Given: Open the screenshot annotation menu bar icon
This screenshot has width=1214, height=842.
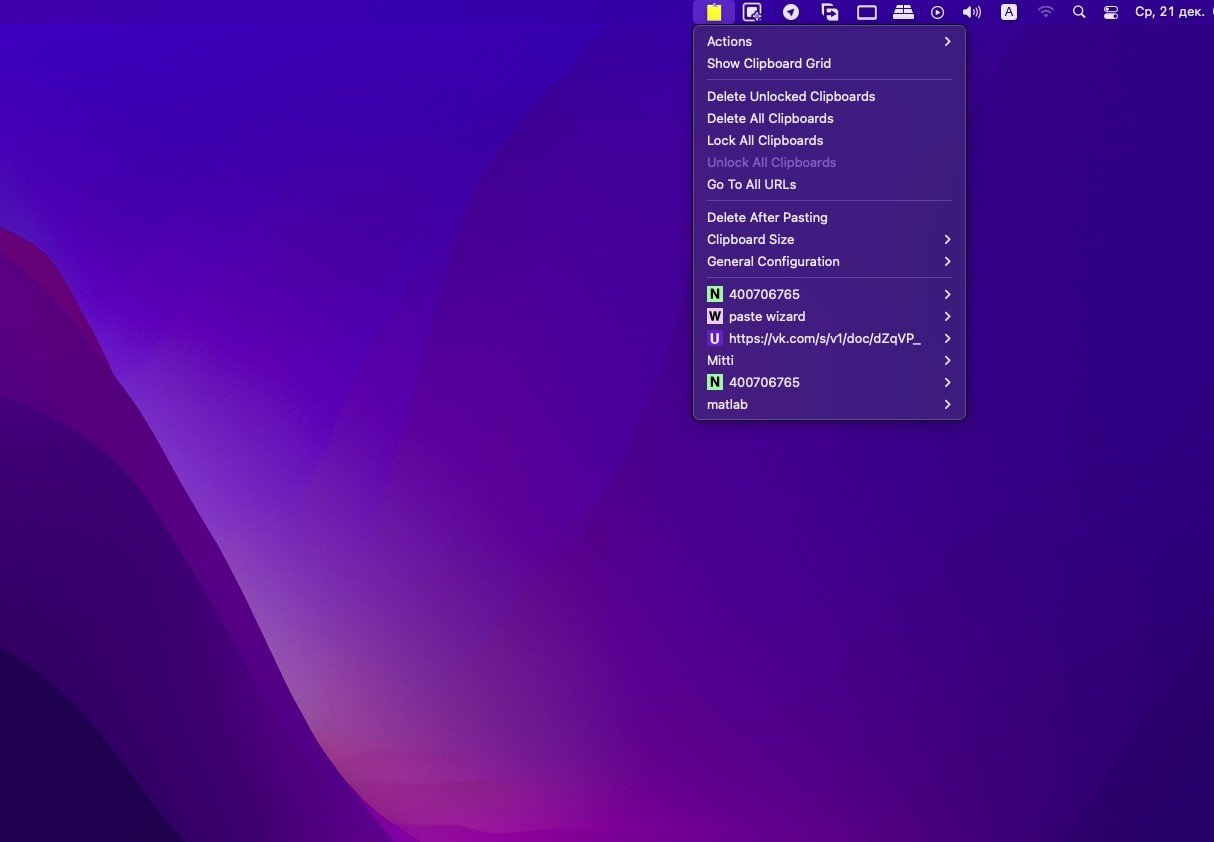Looking at the screenshot, I should [x=752, y=12].
